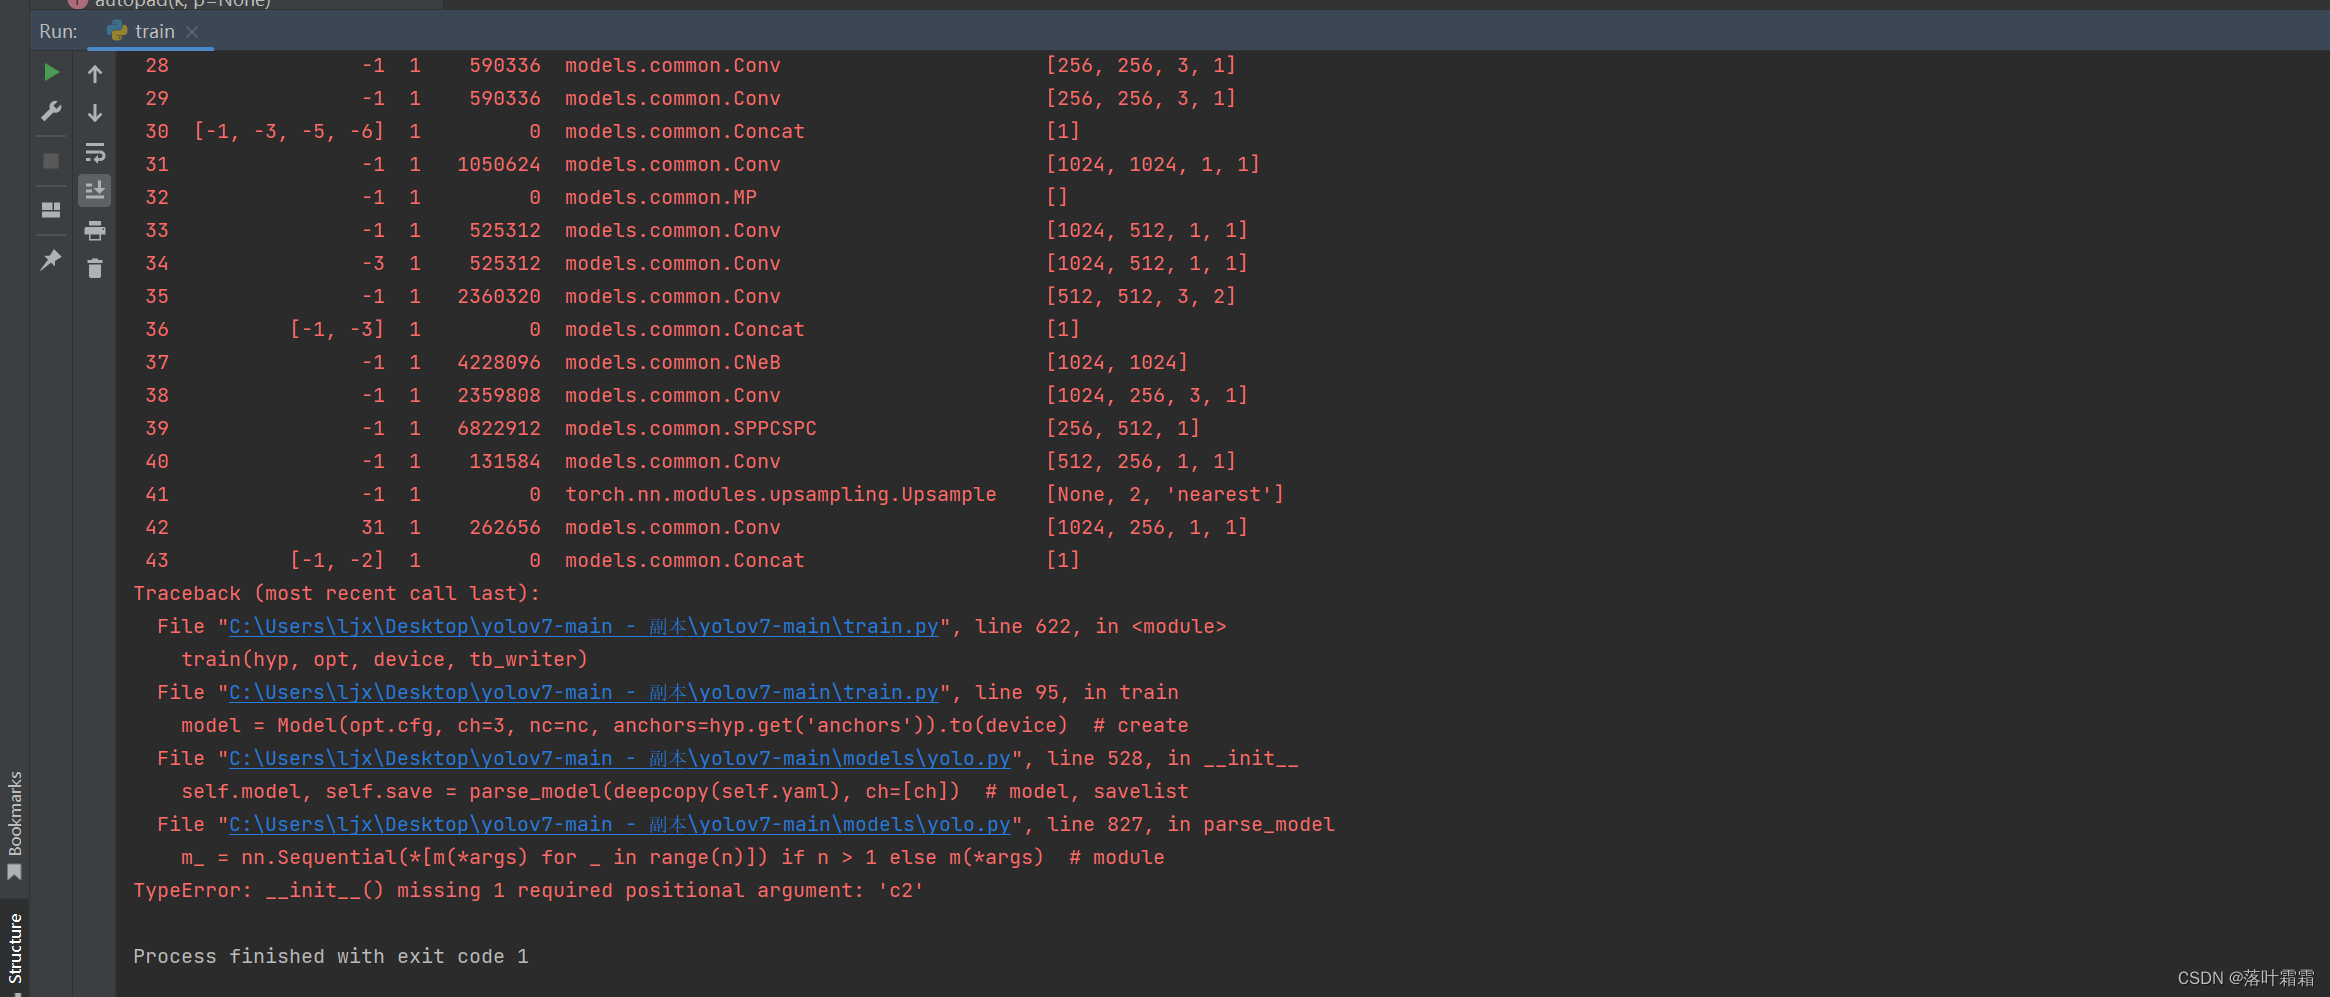Click '[None, 2, 'nearest']' arguments
Screen dimensions: 2330x997
coord(1165,494)
